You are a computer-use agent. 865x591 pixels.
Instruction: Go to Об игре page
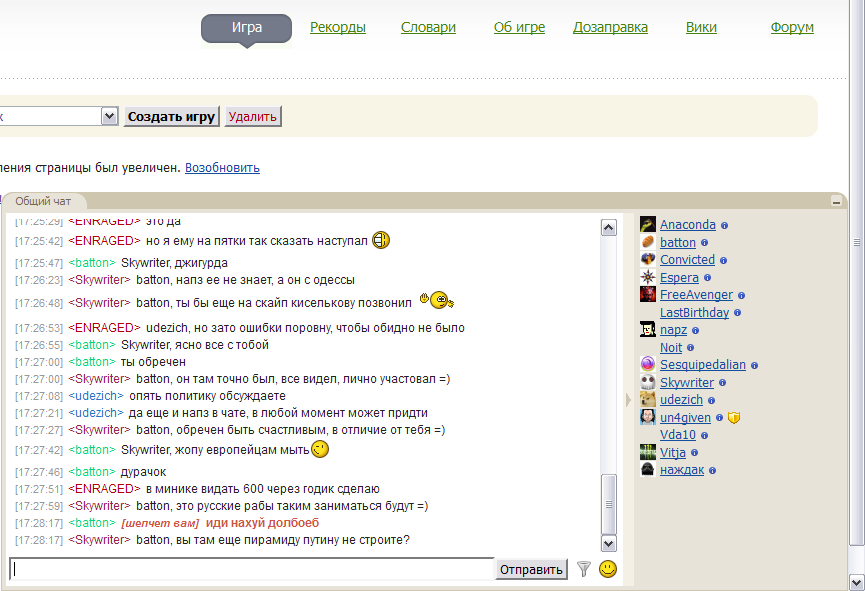click(519, 27)
